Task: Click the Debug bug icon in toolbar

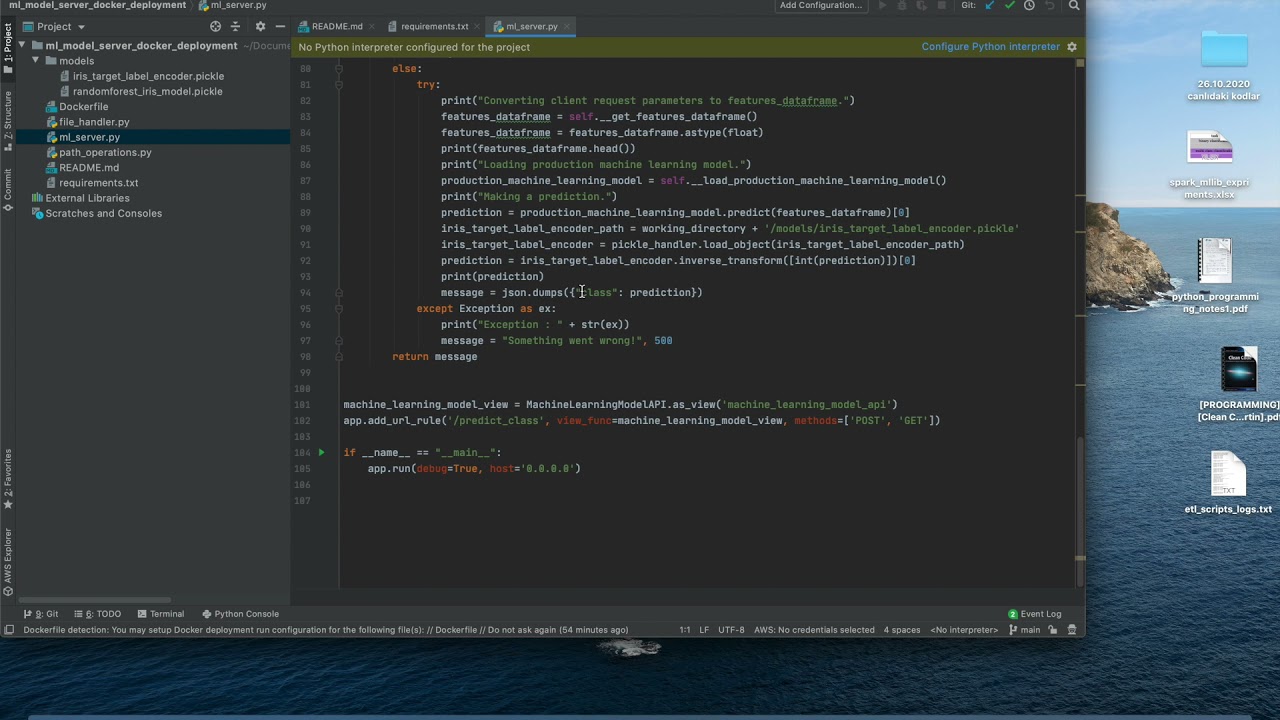Action: (902, 5)
